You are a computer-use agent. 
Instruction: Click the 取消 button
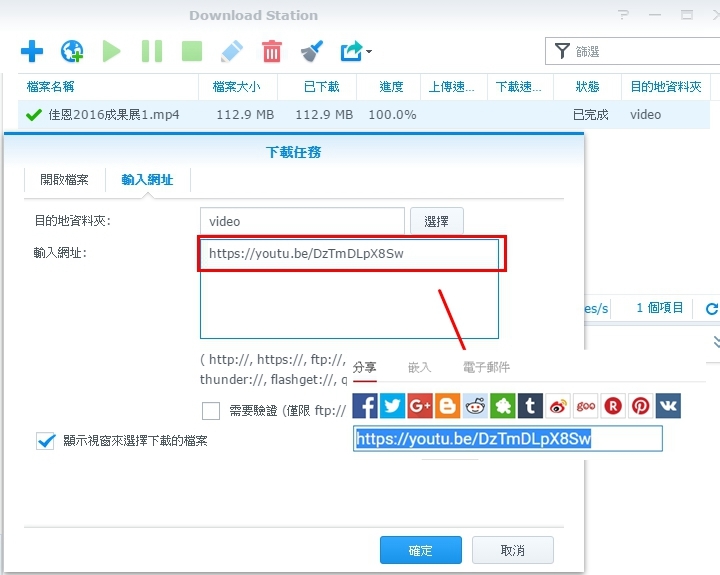(x=512, y=550)
